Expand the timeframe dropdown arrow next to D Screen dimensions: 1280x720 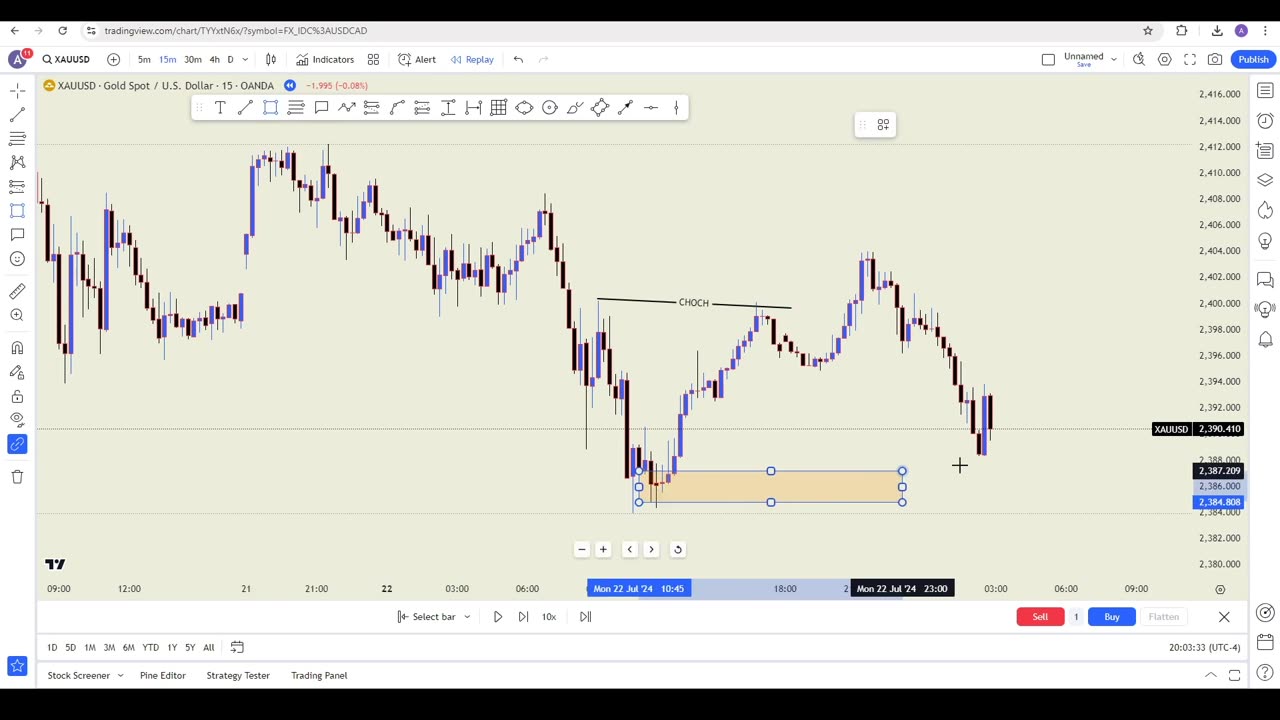[245, 59]
